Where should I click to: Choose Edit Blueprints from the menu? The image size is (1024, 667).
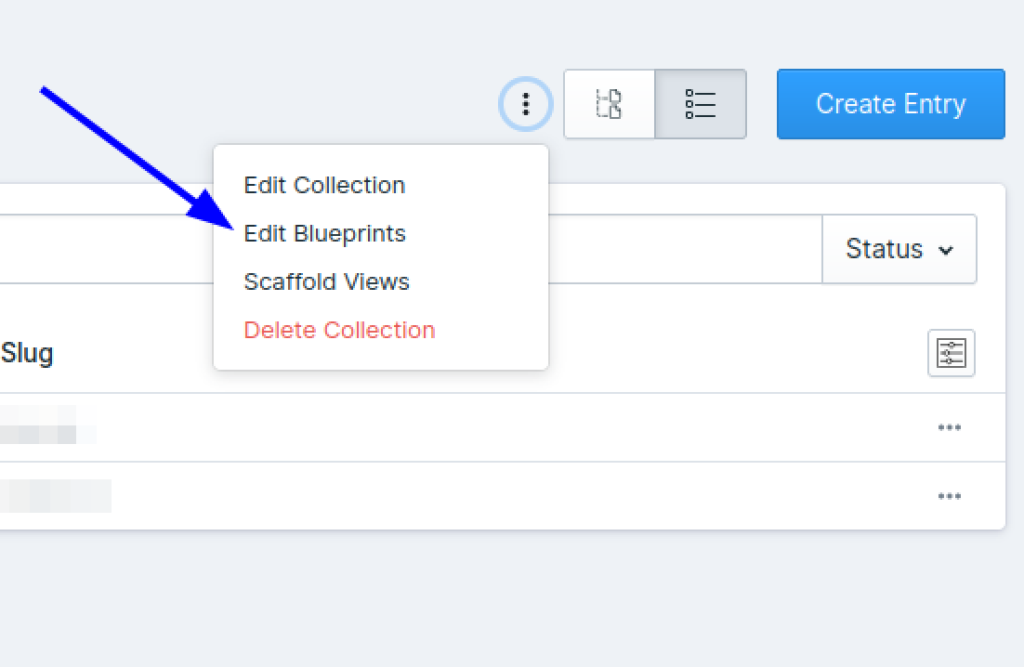[325, 233]
